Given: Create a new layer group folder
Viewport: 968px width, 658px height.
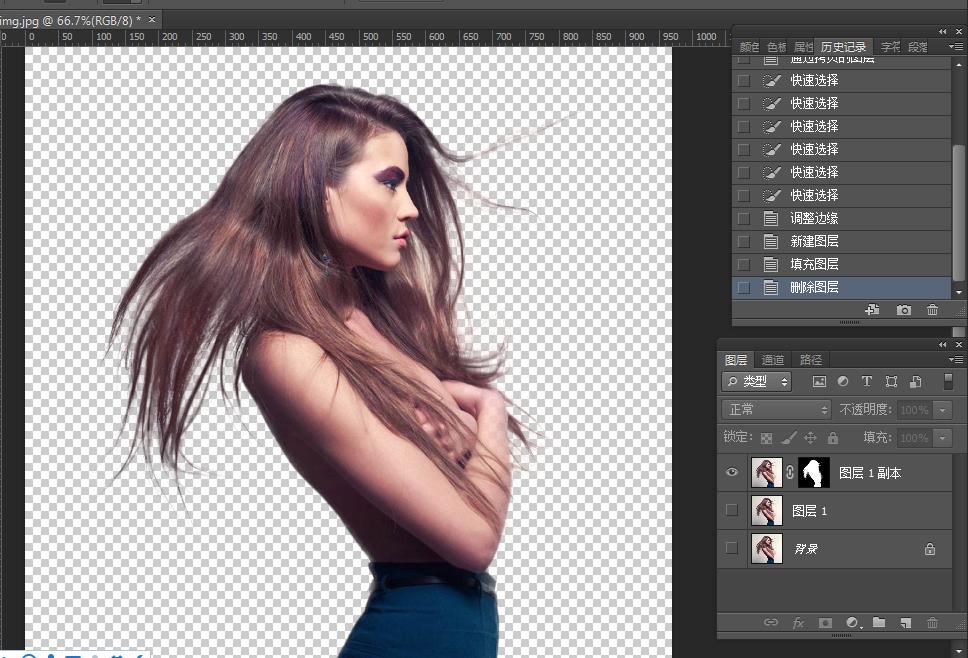Looking at the screenshot, I should [878, 622].
